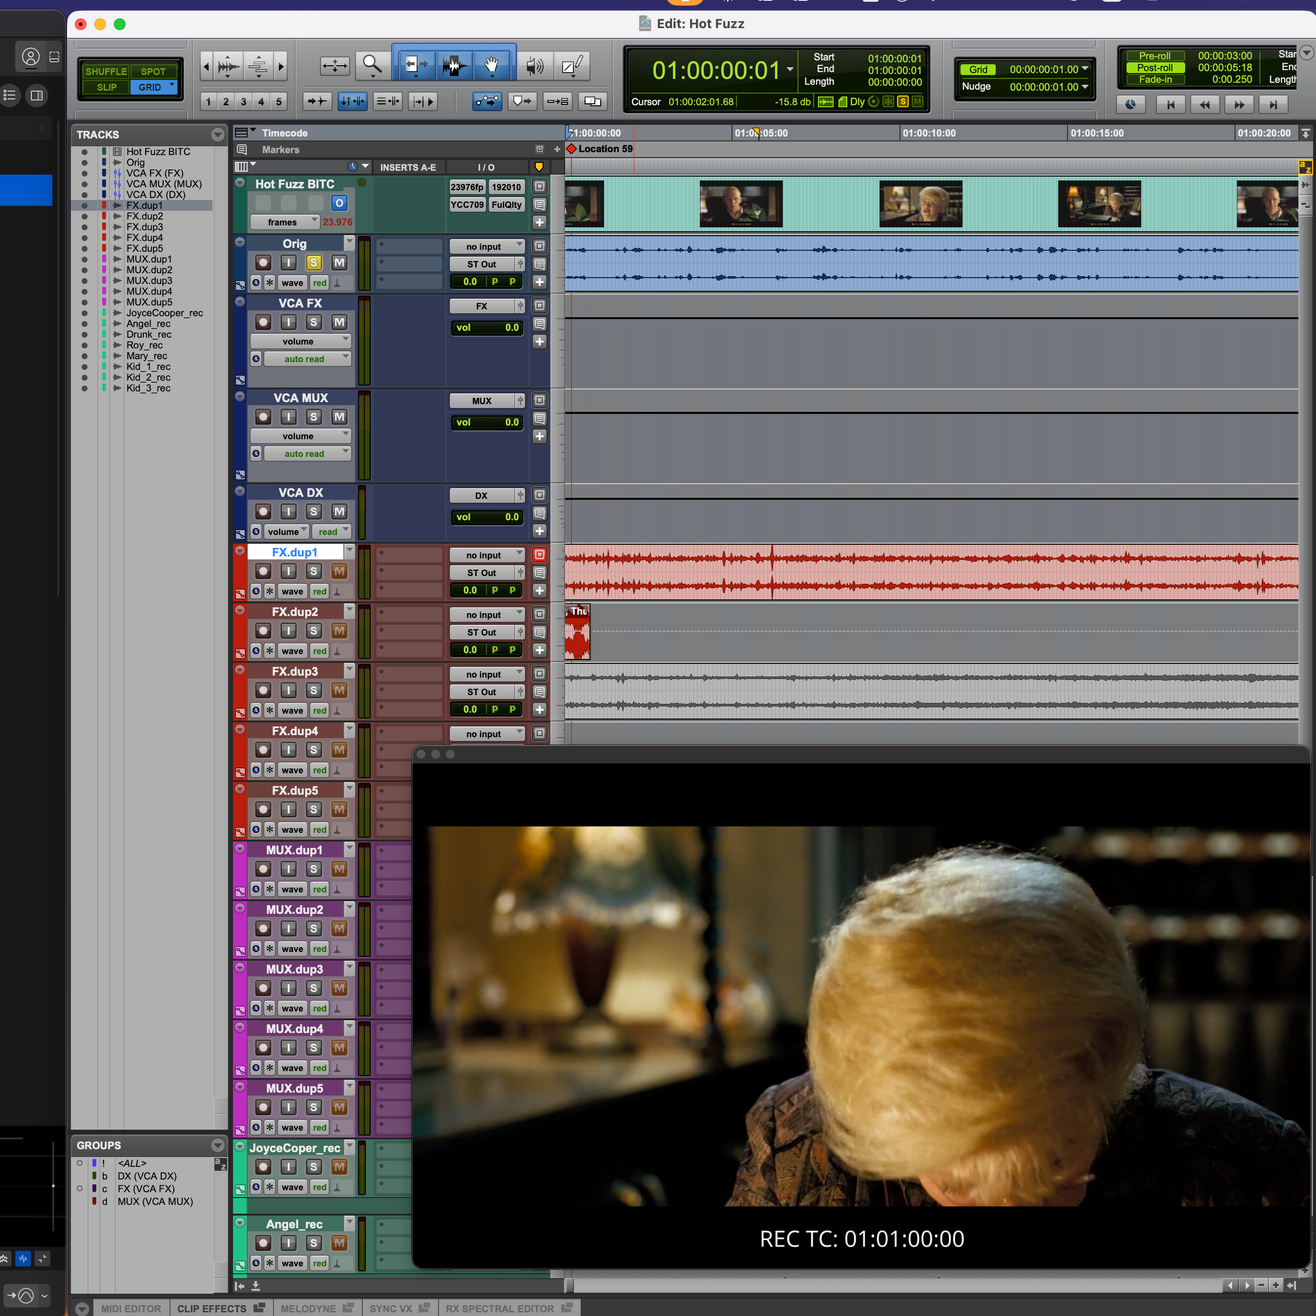
Task: Select the Zoomer tool magnifier
Action: [x=372, y=66]
